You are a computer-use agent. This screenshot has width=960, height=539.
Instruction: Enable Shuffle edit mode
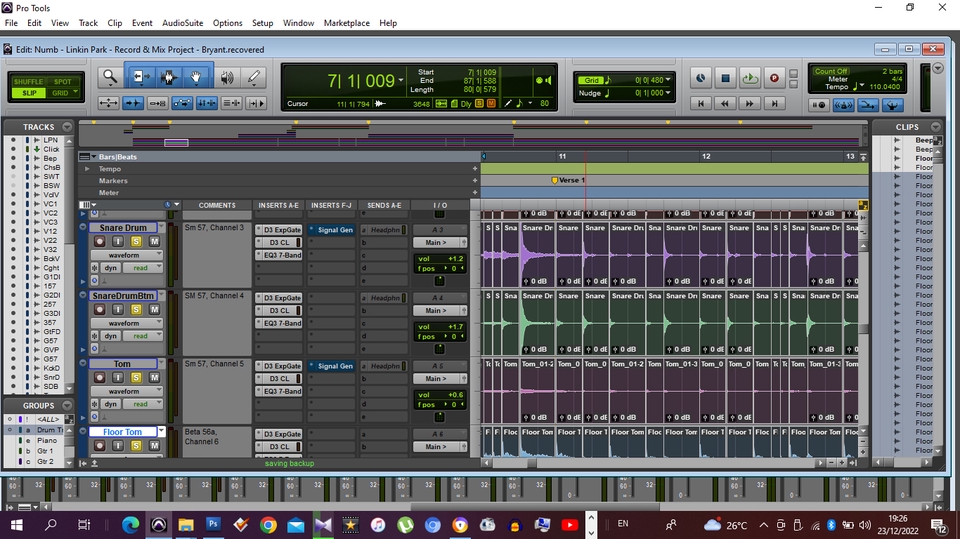[28, 81]
